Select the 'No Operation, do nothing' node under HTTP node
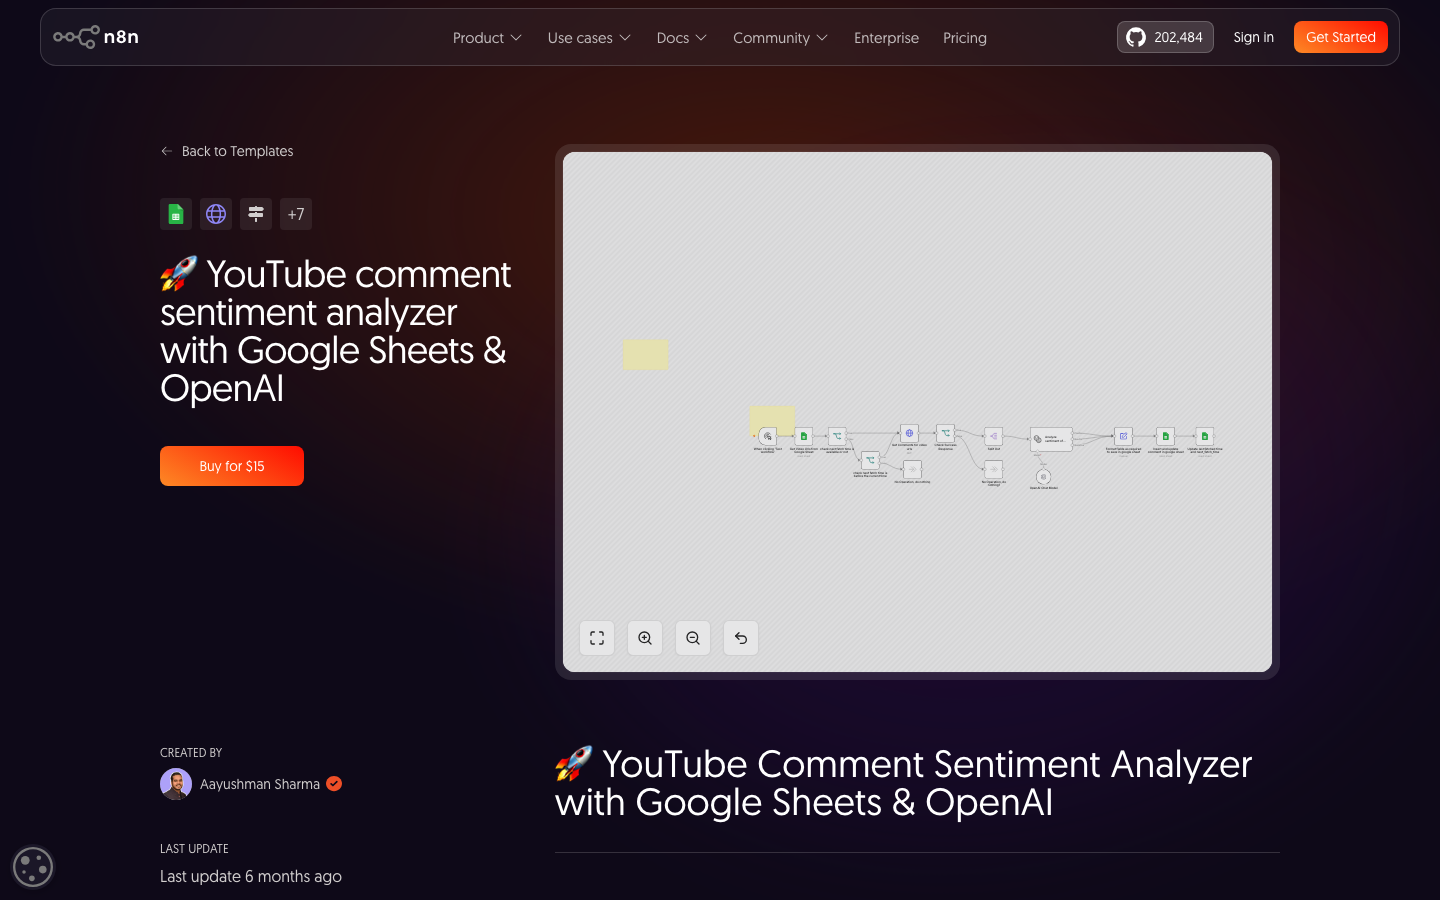The image size is (1440, 900). [912, 470]
